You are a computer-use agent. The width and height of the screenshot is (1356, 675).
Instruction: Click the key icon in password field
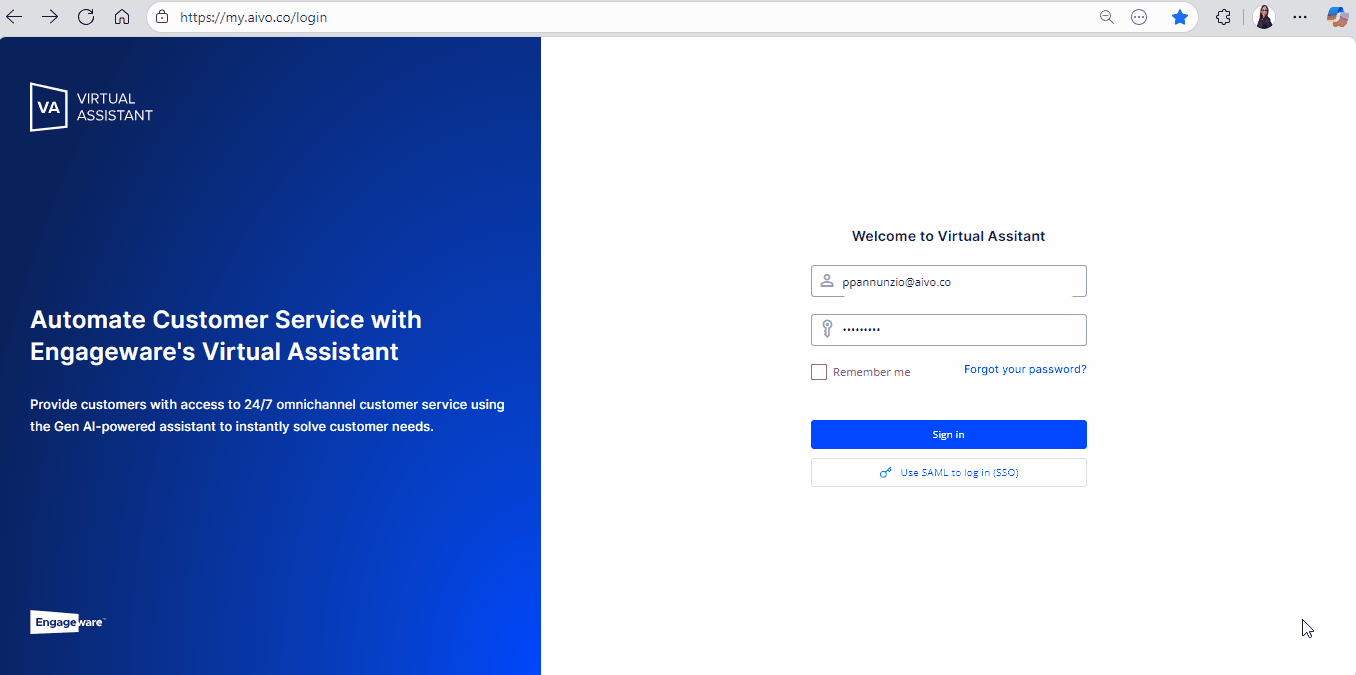[827, 329]
